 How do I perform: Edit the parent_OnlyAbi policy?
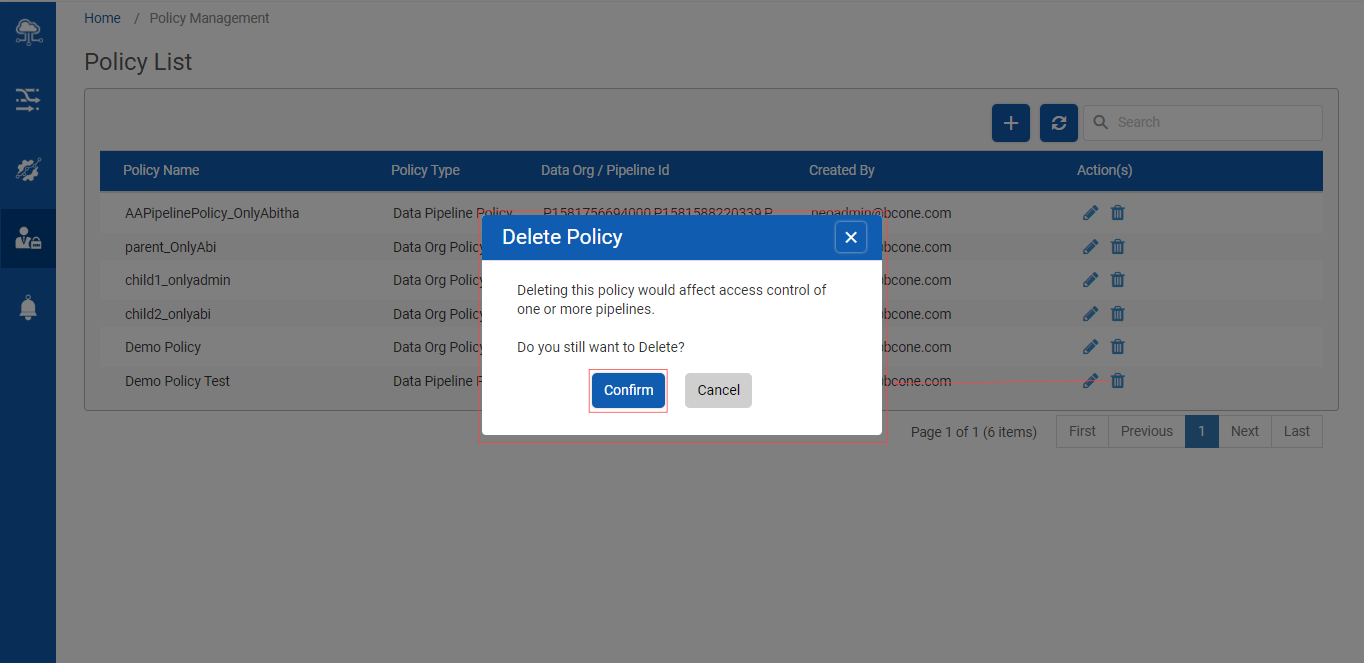(1090, 247)
